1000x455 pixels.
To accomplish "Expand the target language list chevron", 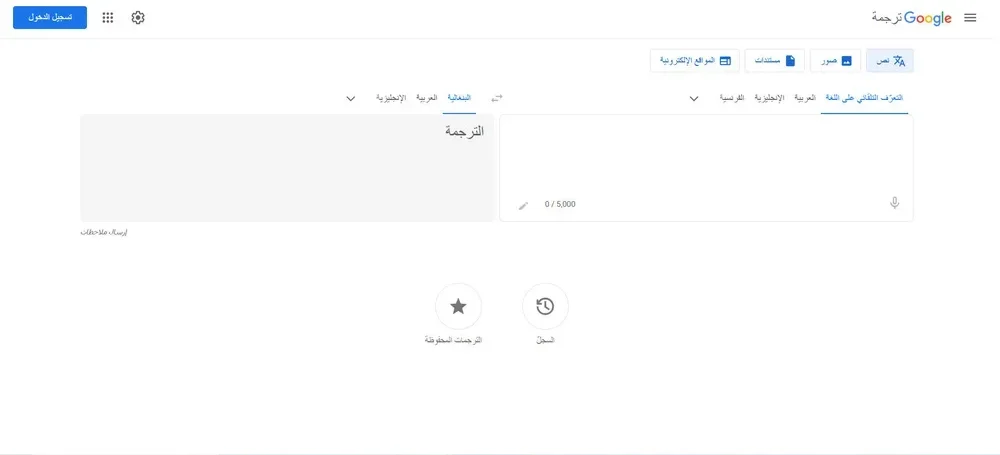I will click(x=351, y=98).
